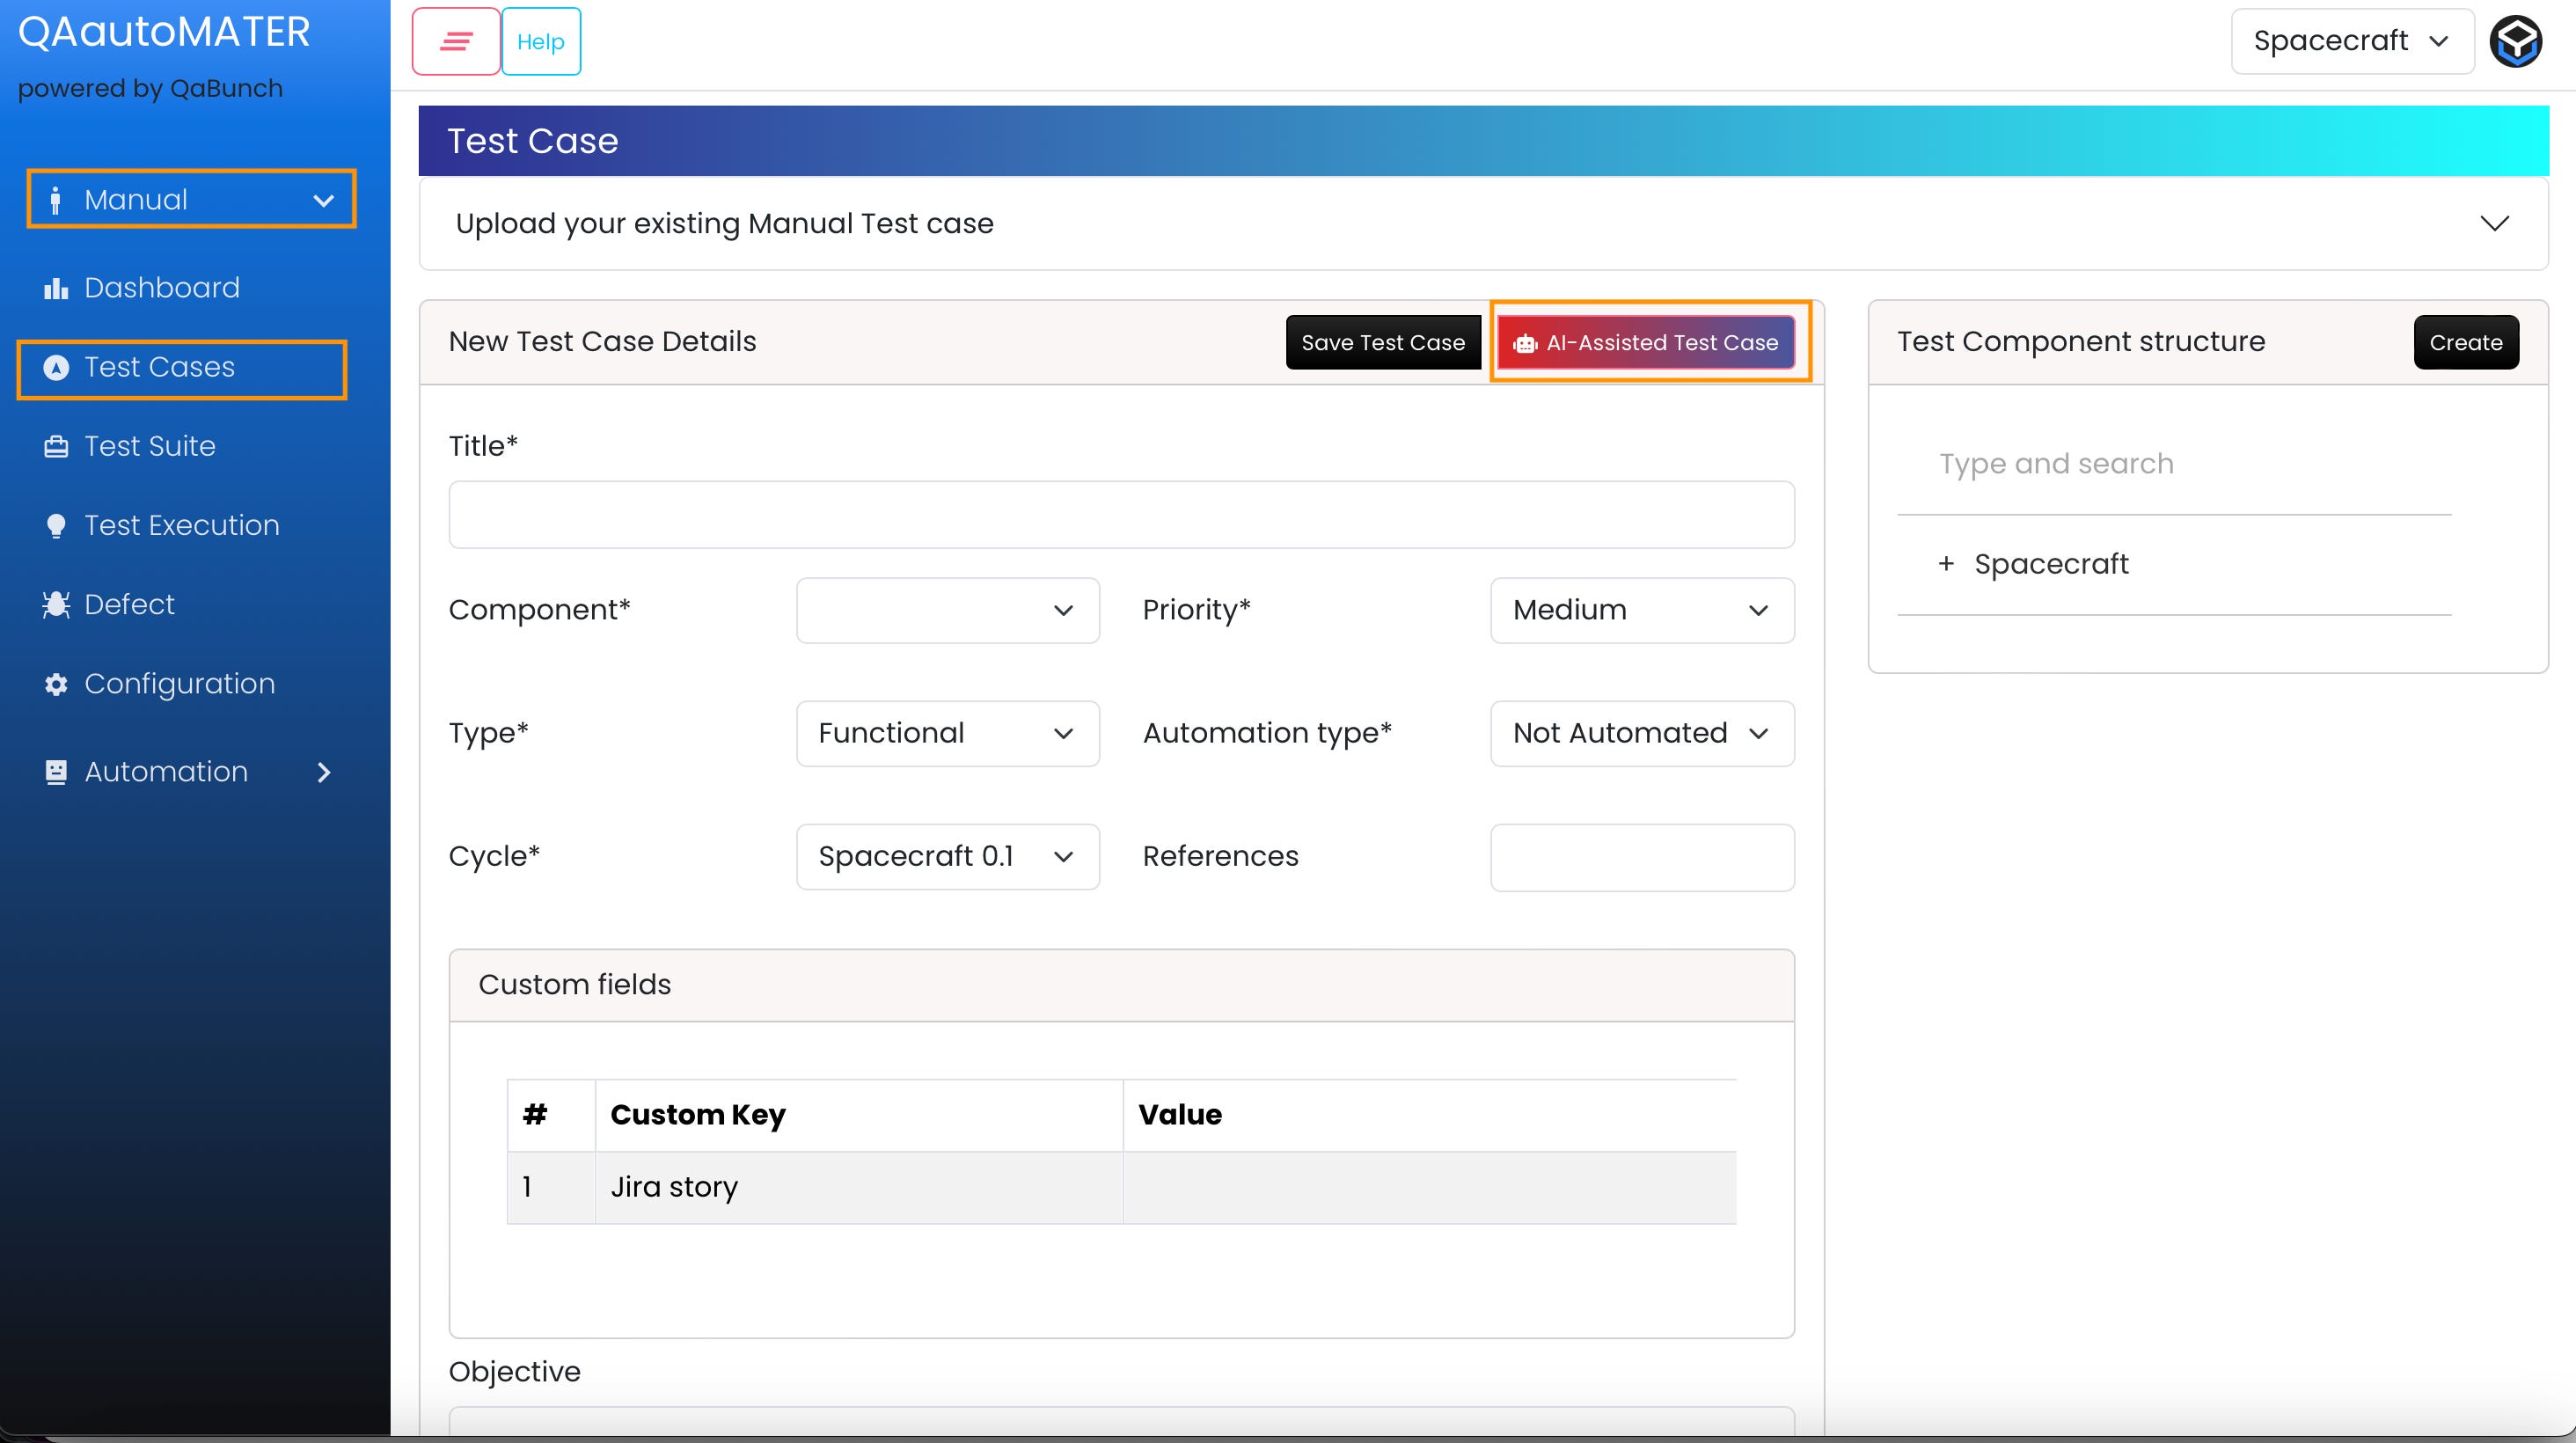
Task: Click the robot icon on AI-Assisted button
Action: (1525, 344)
